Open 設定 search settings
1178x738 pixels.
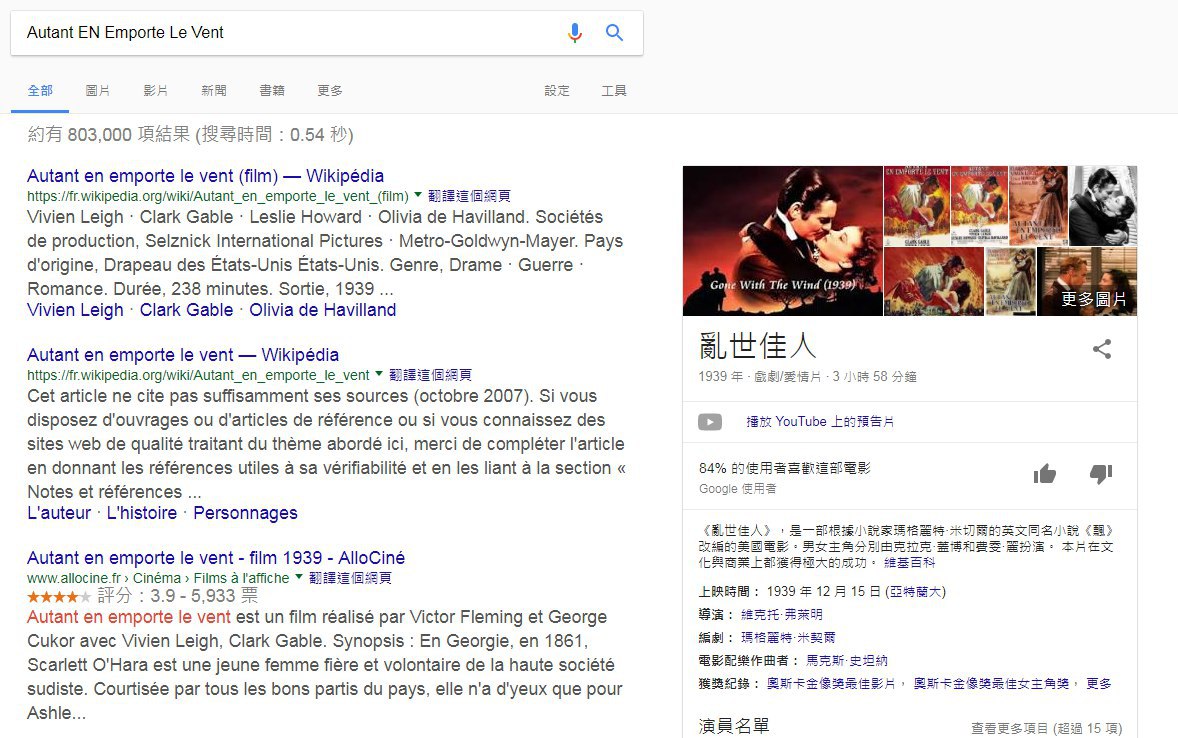pyautogui.click(x=557, y=91)
